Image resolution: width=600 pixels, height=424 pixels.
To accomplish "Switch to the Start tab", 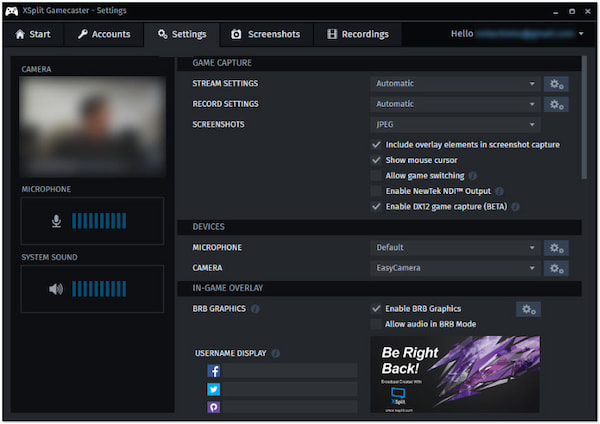I will [33, 34].
